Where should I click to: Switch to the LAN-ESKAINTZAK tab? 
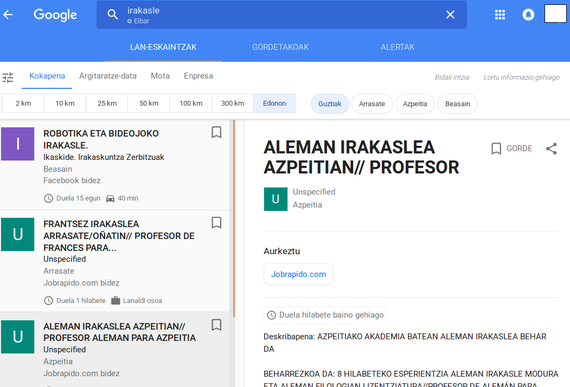(163, 47)
